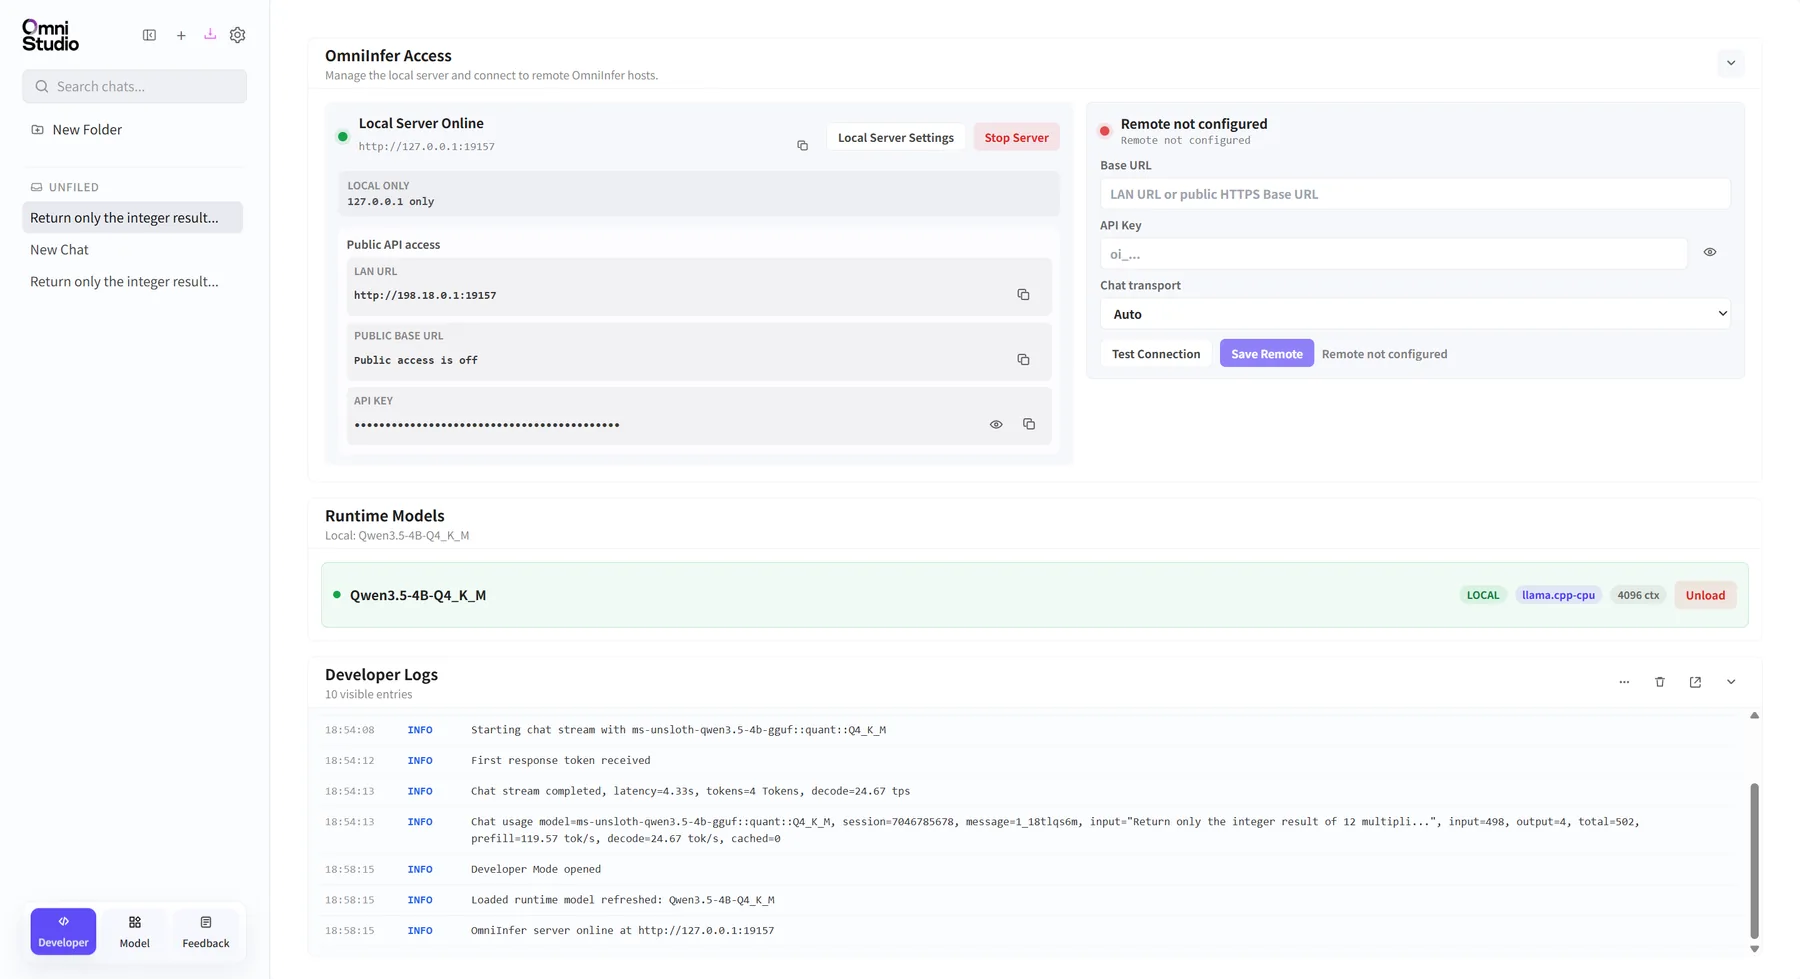The image size is (1800, 979).
Task: Open the settings gear icon
Action: pyautogui.click(x=237, y=35)
